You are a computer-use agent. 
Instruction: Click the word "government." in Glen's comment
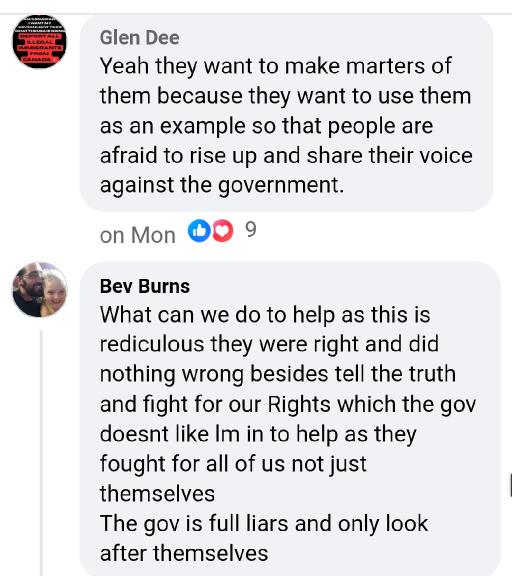(x=281, y=185)
